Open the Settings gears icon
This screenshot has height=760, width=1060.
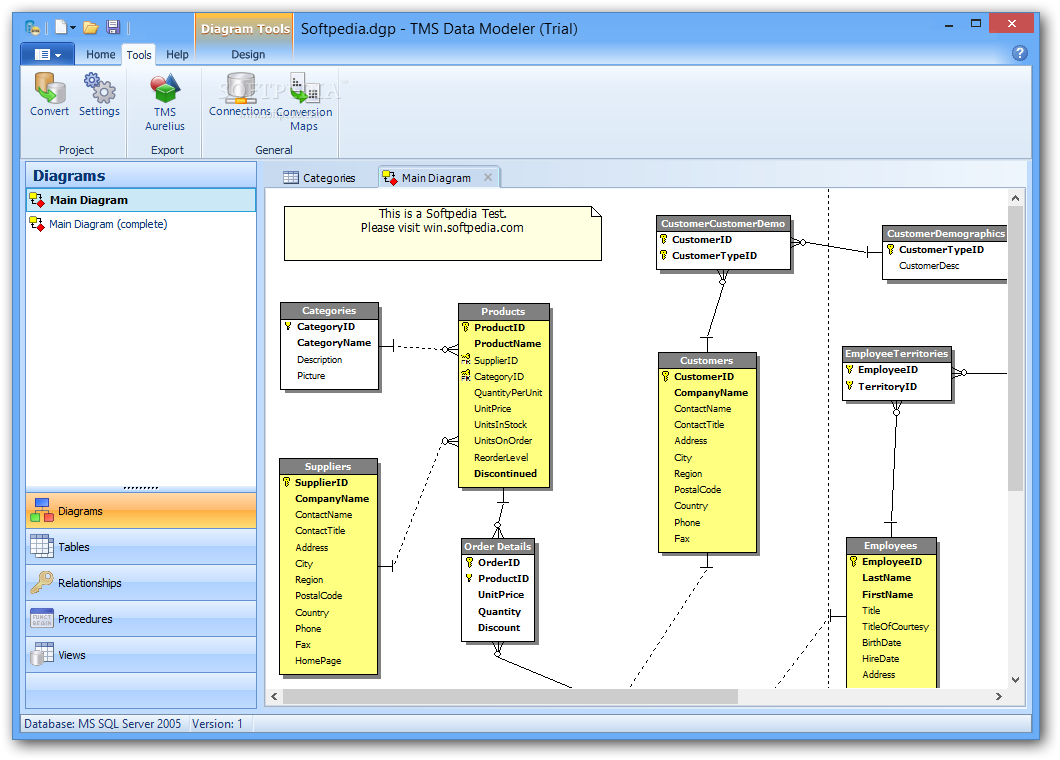coord(99,88)
